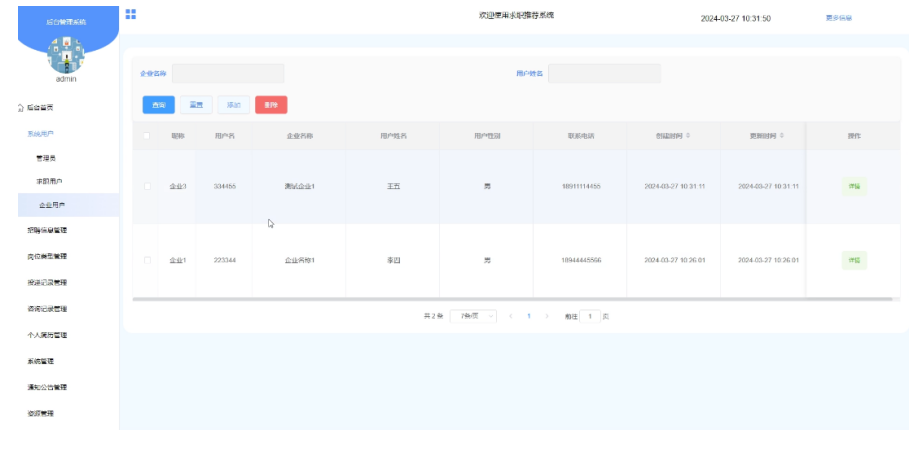Click the 企业名称 column header
The width and height of the screenshot is (919, 449).
coord(299,135)
